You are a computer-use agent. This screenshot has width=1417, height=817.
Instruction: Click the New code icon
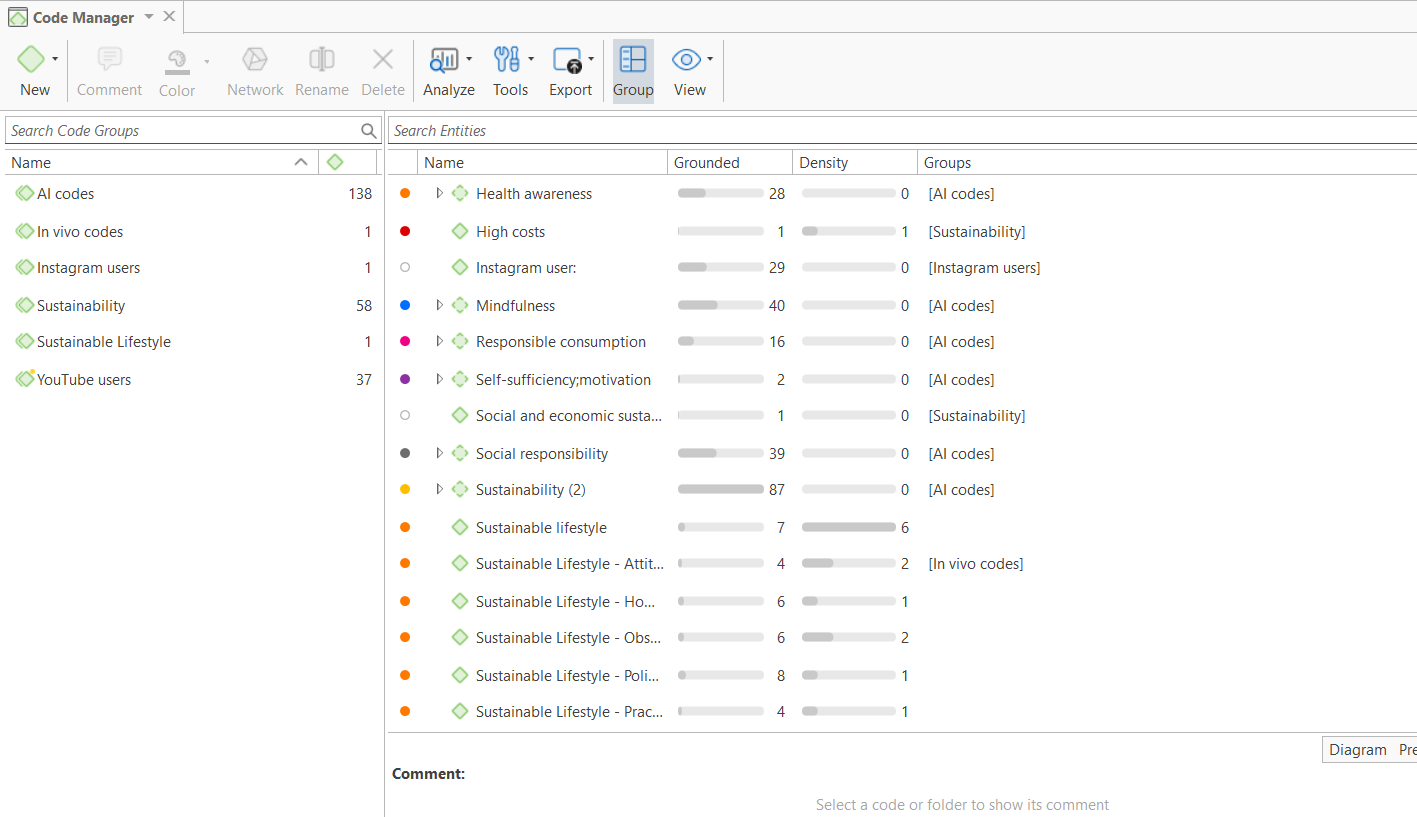[31, 60]
